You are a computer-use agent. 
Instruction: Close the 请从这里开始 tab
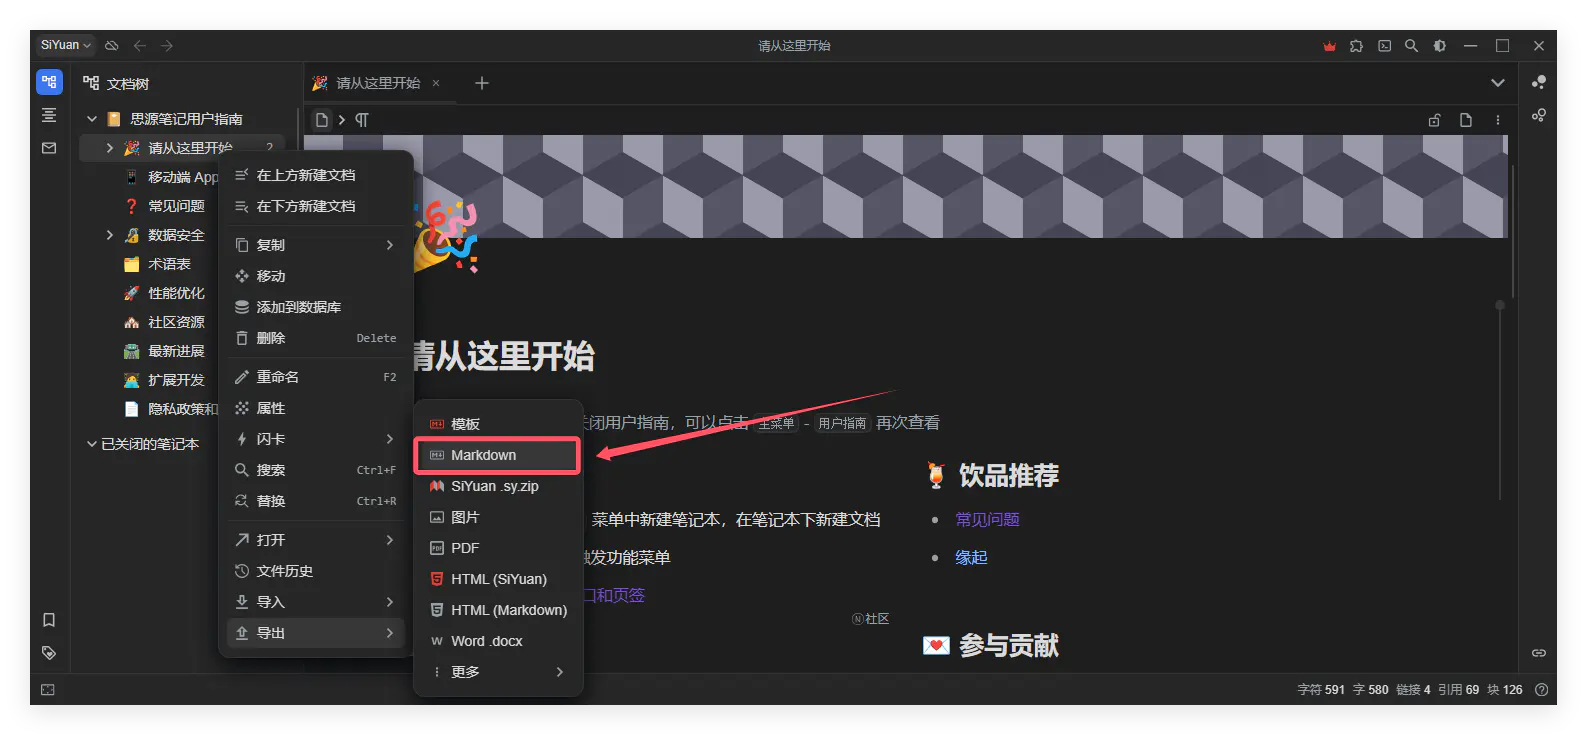(436, 83)
